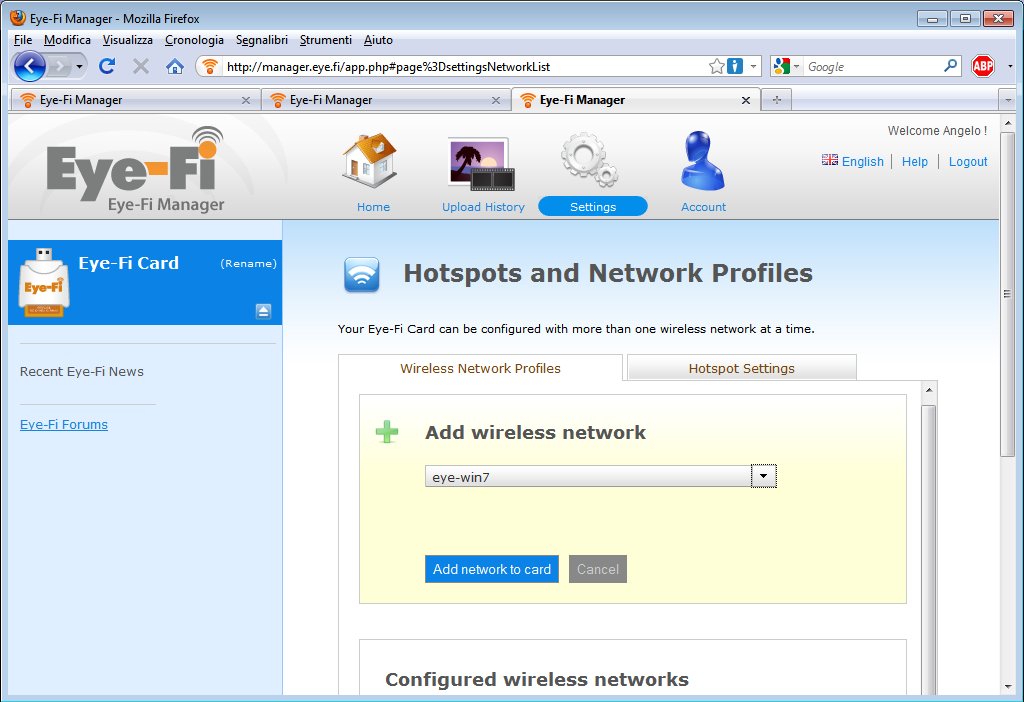Image resolution: width=1024 pixels, height=702 pixels.
Task: Click the Account person icon
Action: [701, 161]
